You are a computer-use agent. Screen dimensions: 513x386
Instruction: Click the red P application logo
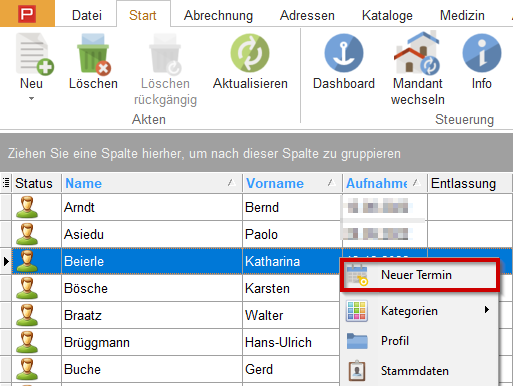pyautogui.click(x=27, y=14)
